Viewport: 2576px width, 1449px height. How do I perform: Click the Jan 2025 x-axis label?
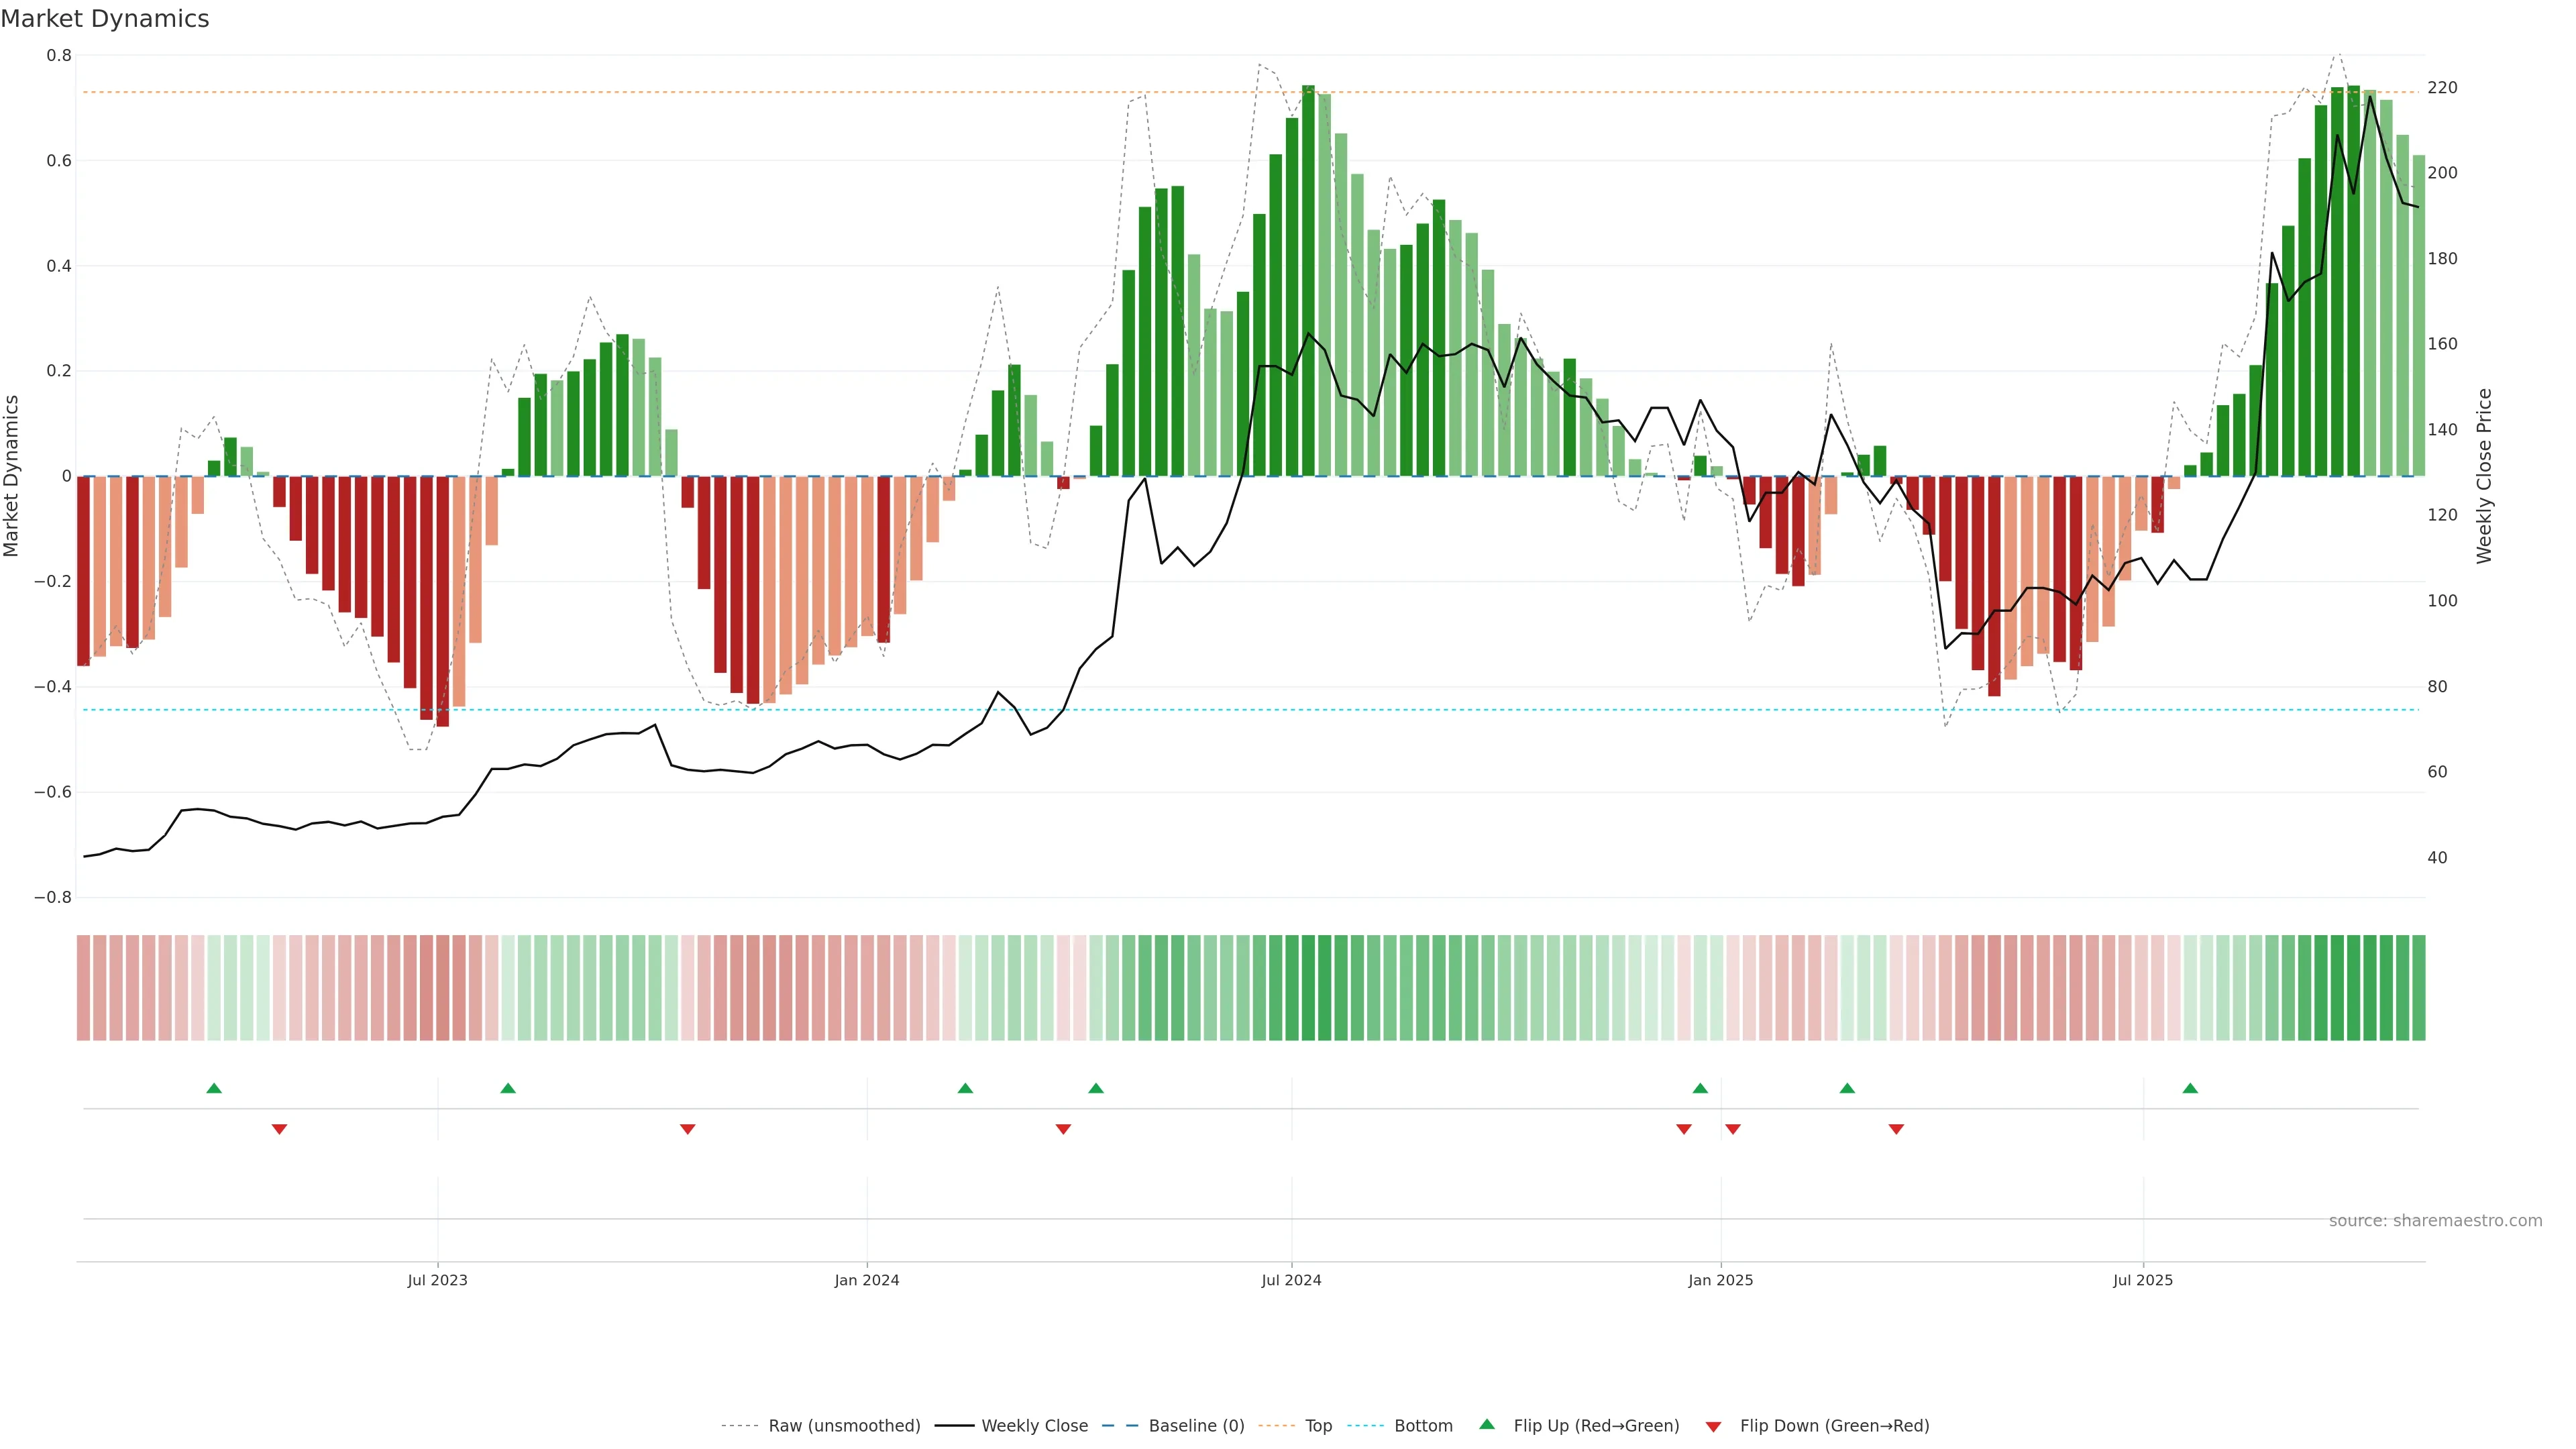tap(1720, 1280)
